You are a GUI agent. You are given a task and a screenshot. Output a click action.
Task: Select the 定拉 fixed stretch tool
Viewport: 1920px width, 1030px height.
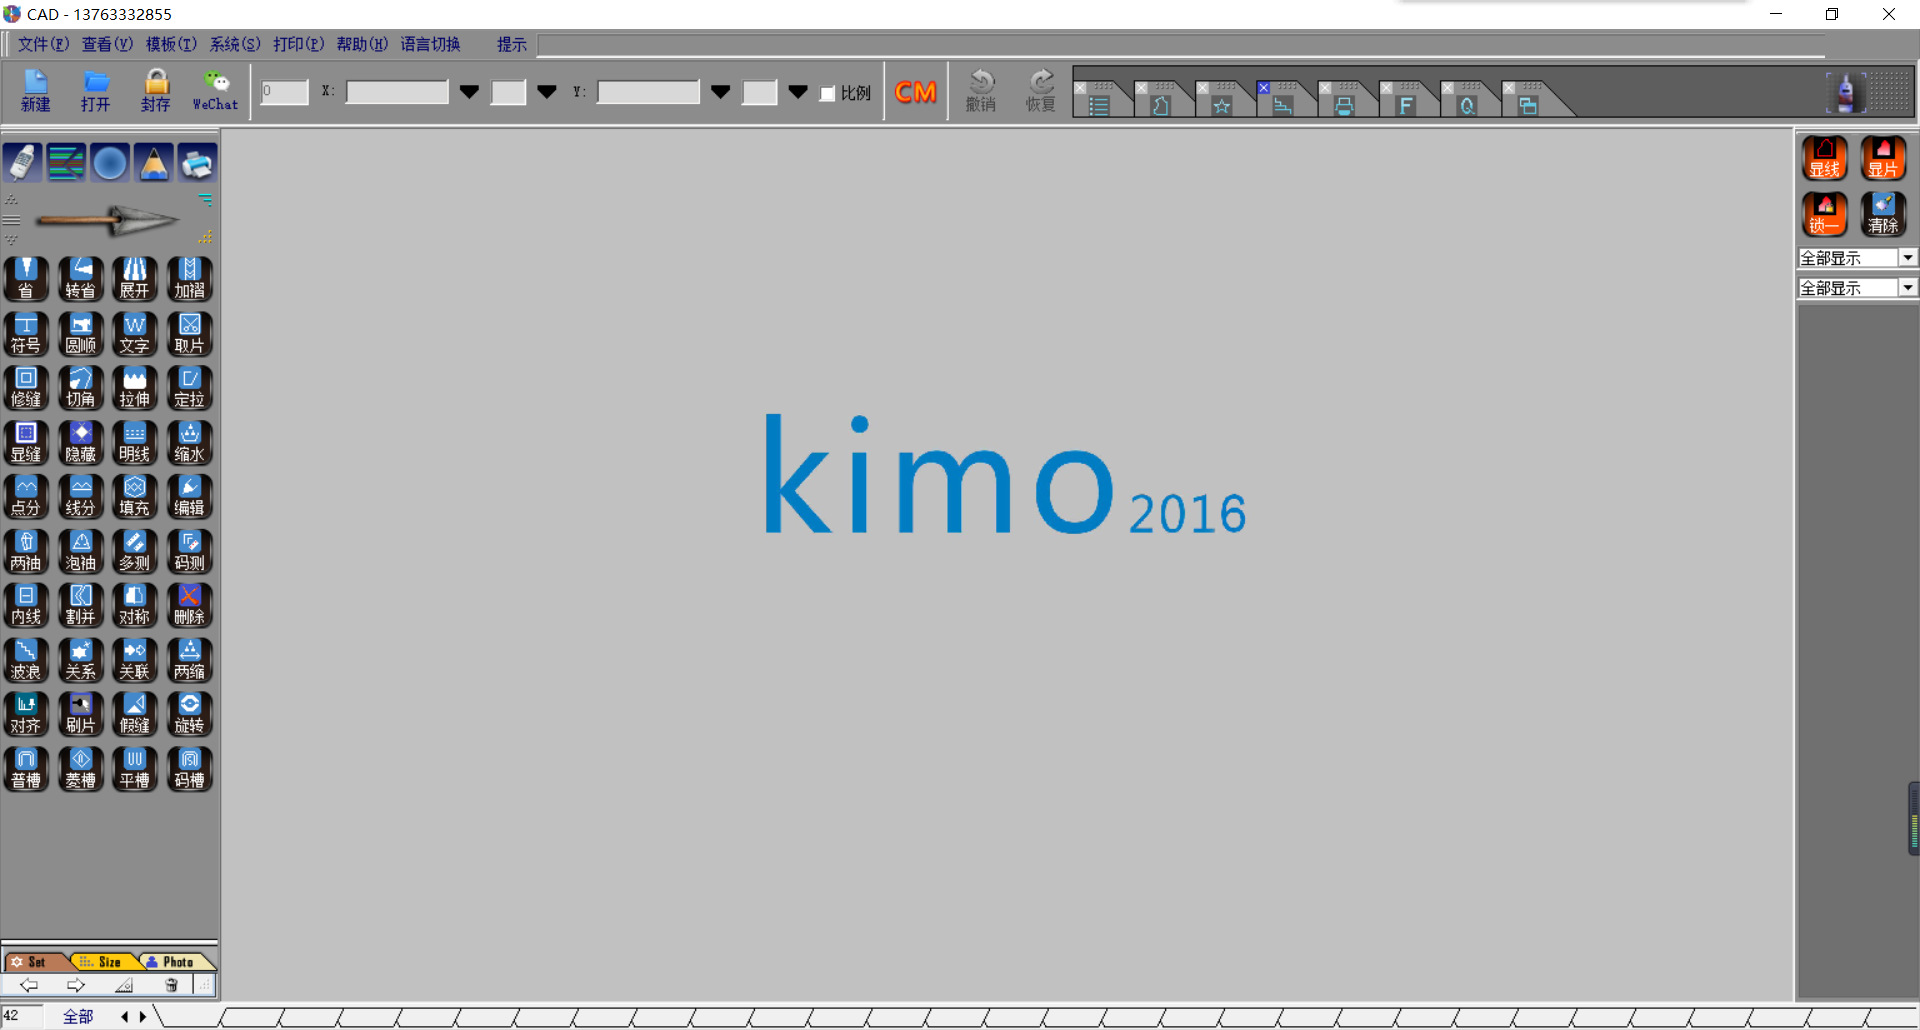(x=190, y=388)
